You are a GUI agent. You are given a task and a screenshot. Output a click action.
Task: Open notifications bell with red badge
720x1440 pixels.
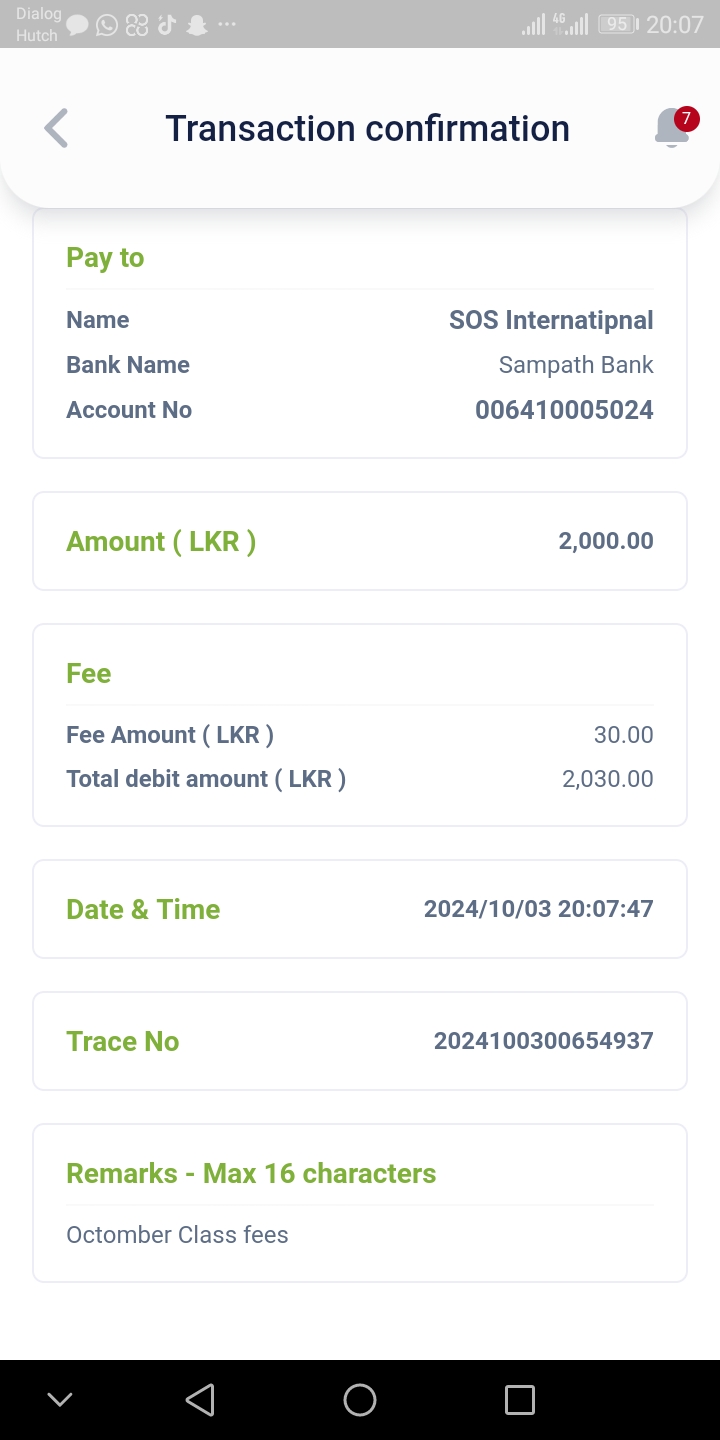coord(675,128)
